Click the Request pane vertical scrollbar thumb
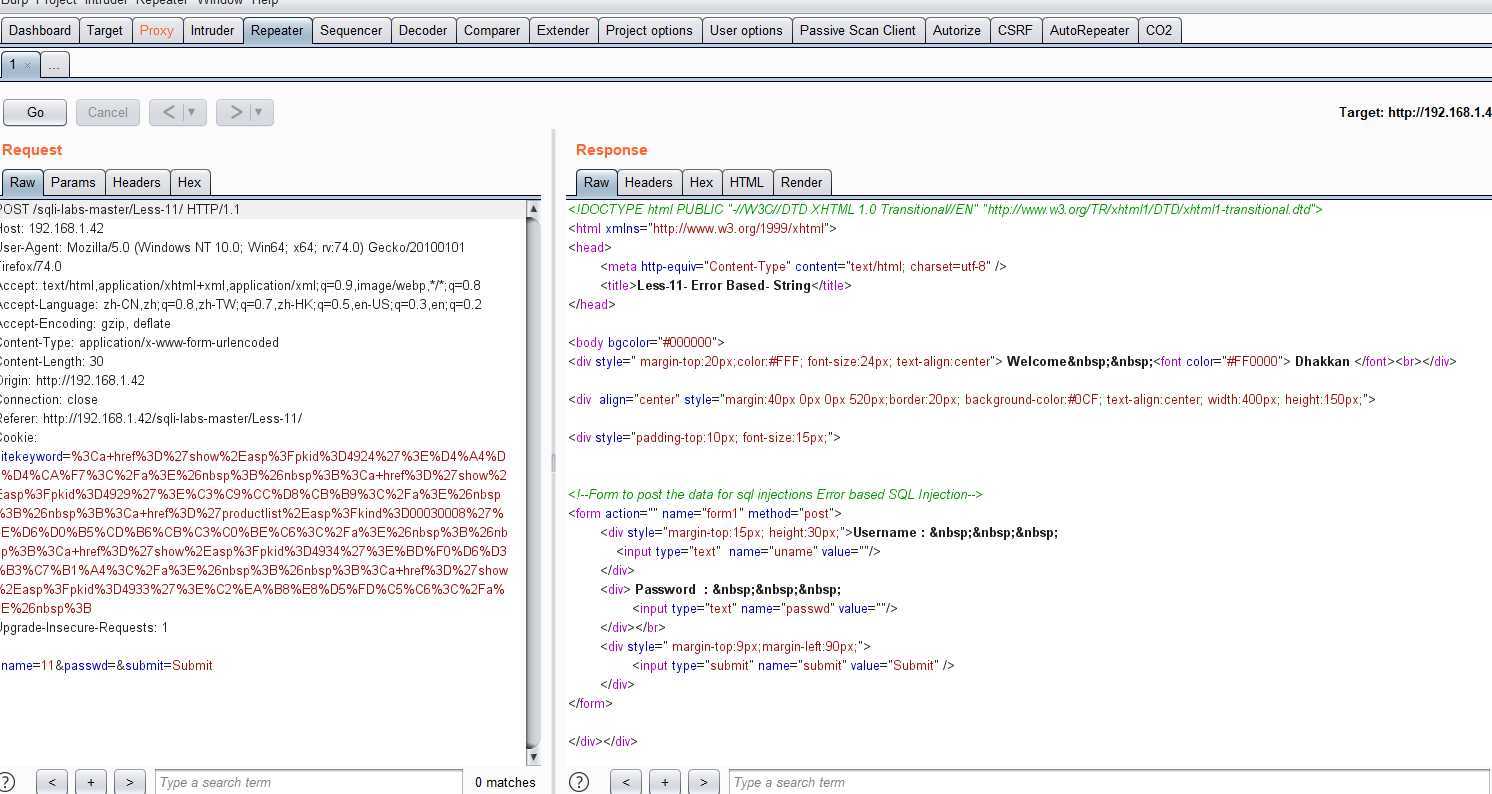 533,482
